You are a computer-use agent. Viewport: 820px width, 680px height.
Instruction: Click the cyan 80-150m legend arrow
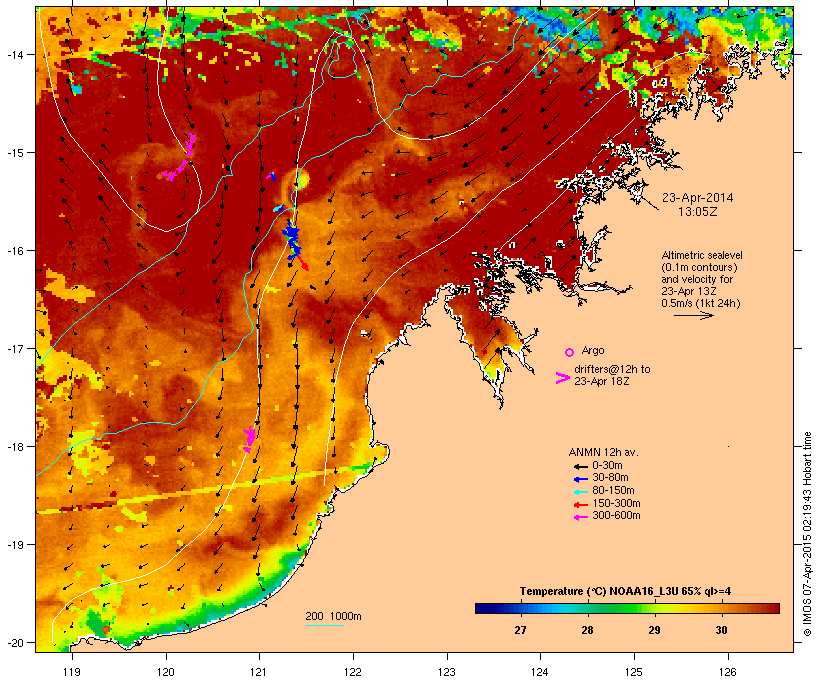(x=580, y=491)
